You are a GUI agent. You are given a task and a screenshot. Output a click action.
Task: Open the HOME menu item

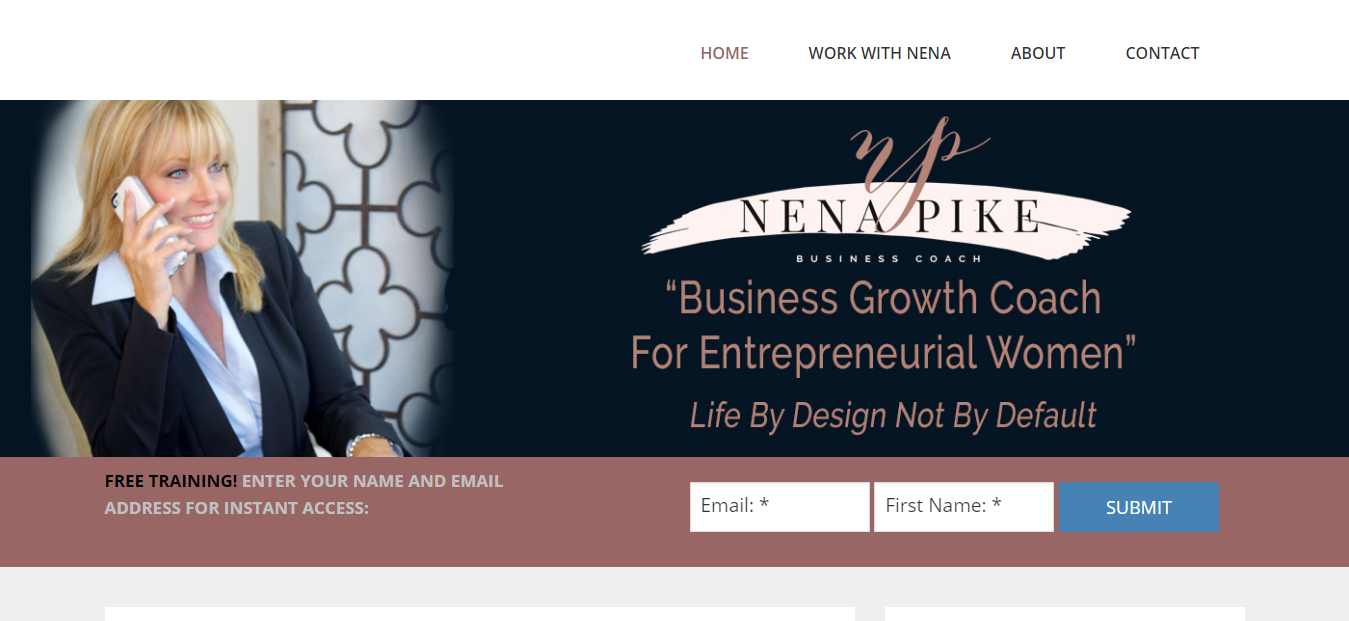(x=724, y=53)
